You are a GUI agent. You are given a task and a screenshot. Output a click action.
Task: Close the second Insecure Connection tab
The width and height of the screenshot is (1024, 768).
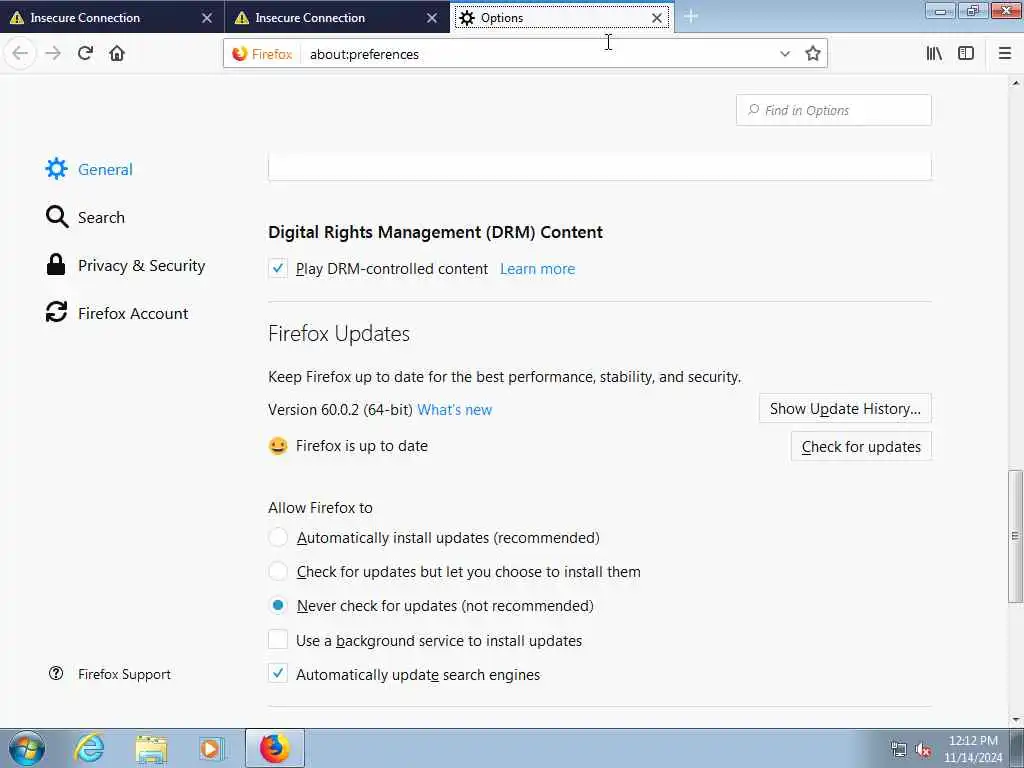[x=432, y=18]
